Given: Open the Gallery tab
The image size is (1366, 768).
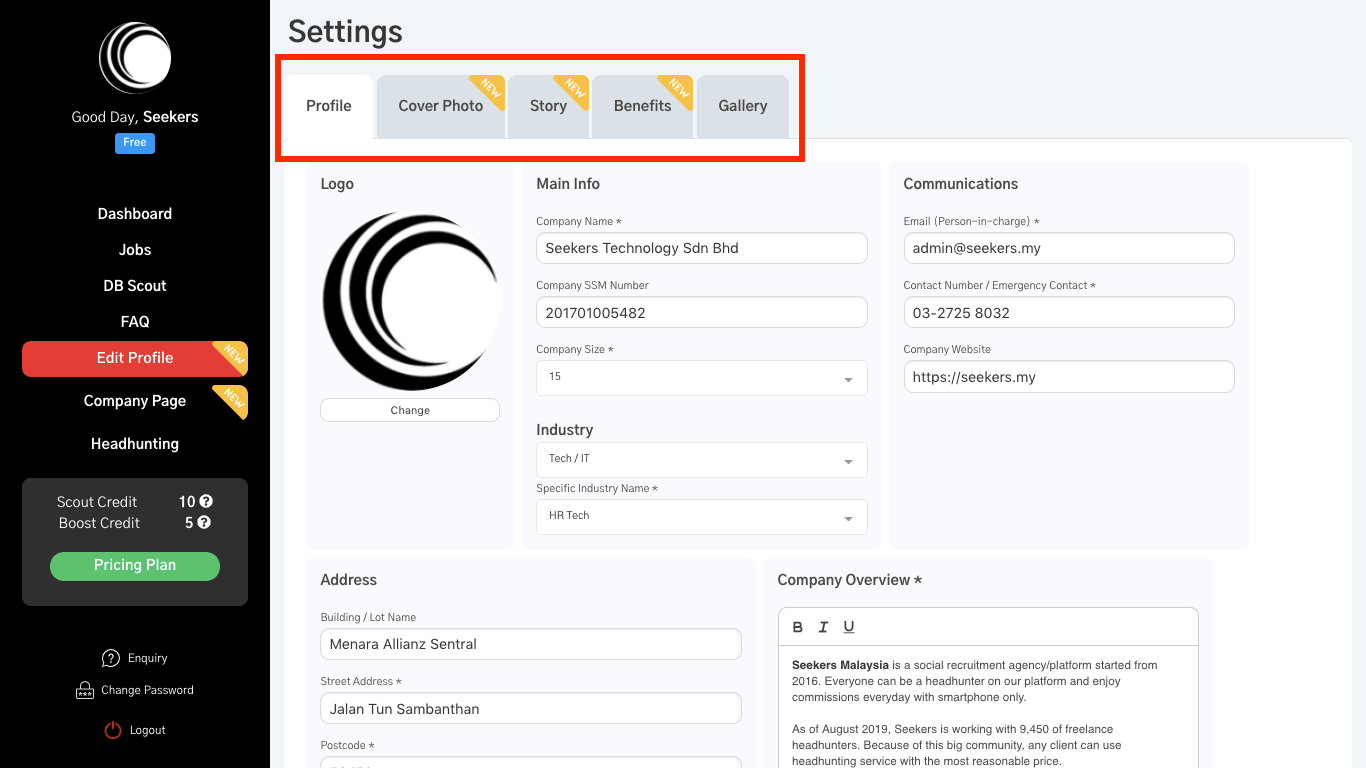Looking at the screenshot, I should [743, 106].
